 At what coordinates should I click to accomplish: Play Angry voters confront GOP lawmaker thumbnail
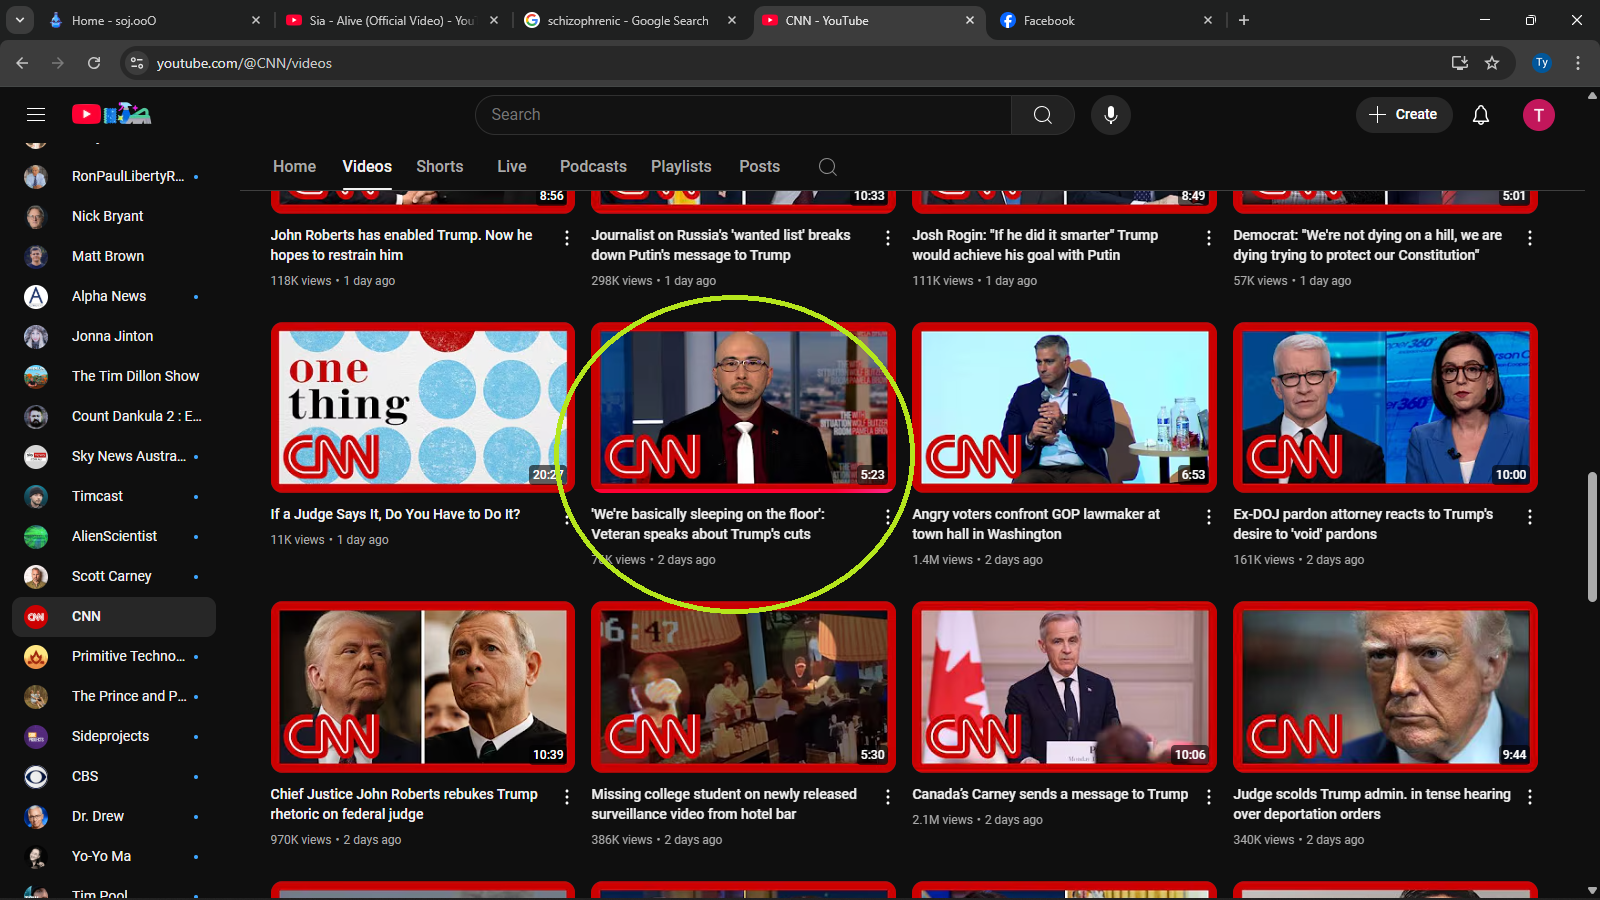1064,407
